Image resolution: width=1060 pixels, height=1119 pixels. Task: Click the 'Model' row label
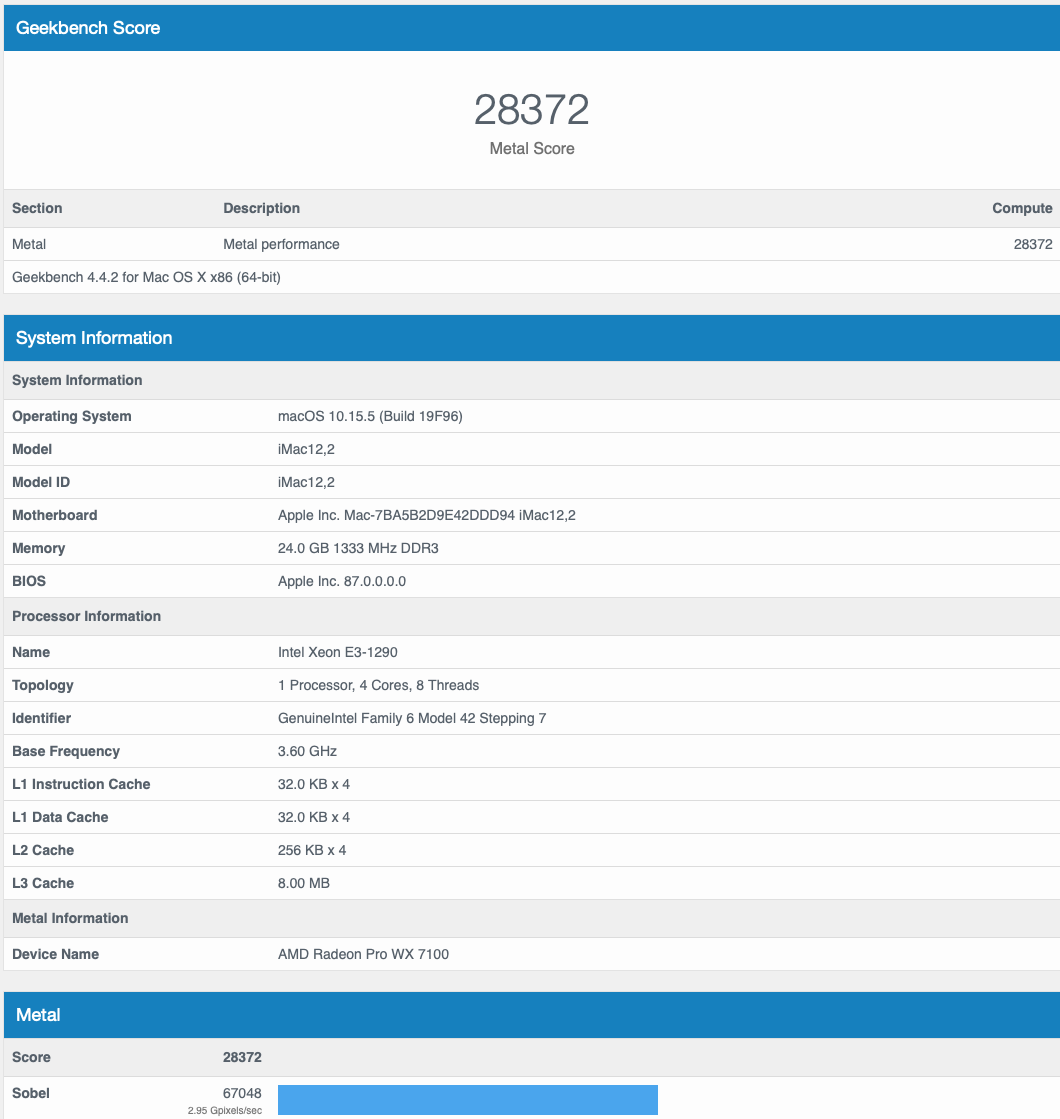pos(31,449)
